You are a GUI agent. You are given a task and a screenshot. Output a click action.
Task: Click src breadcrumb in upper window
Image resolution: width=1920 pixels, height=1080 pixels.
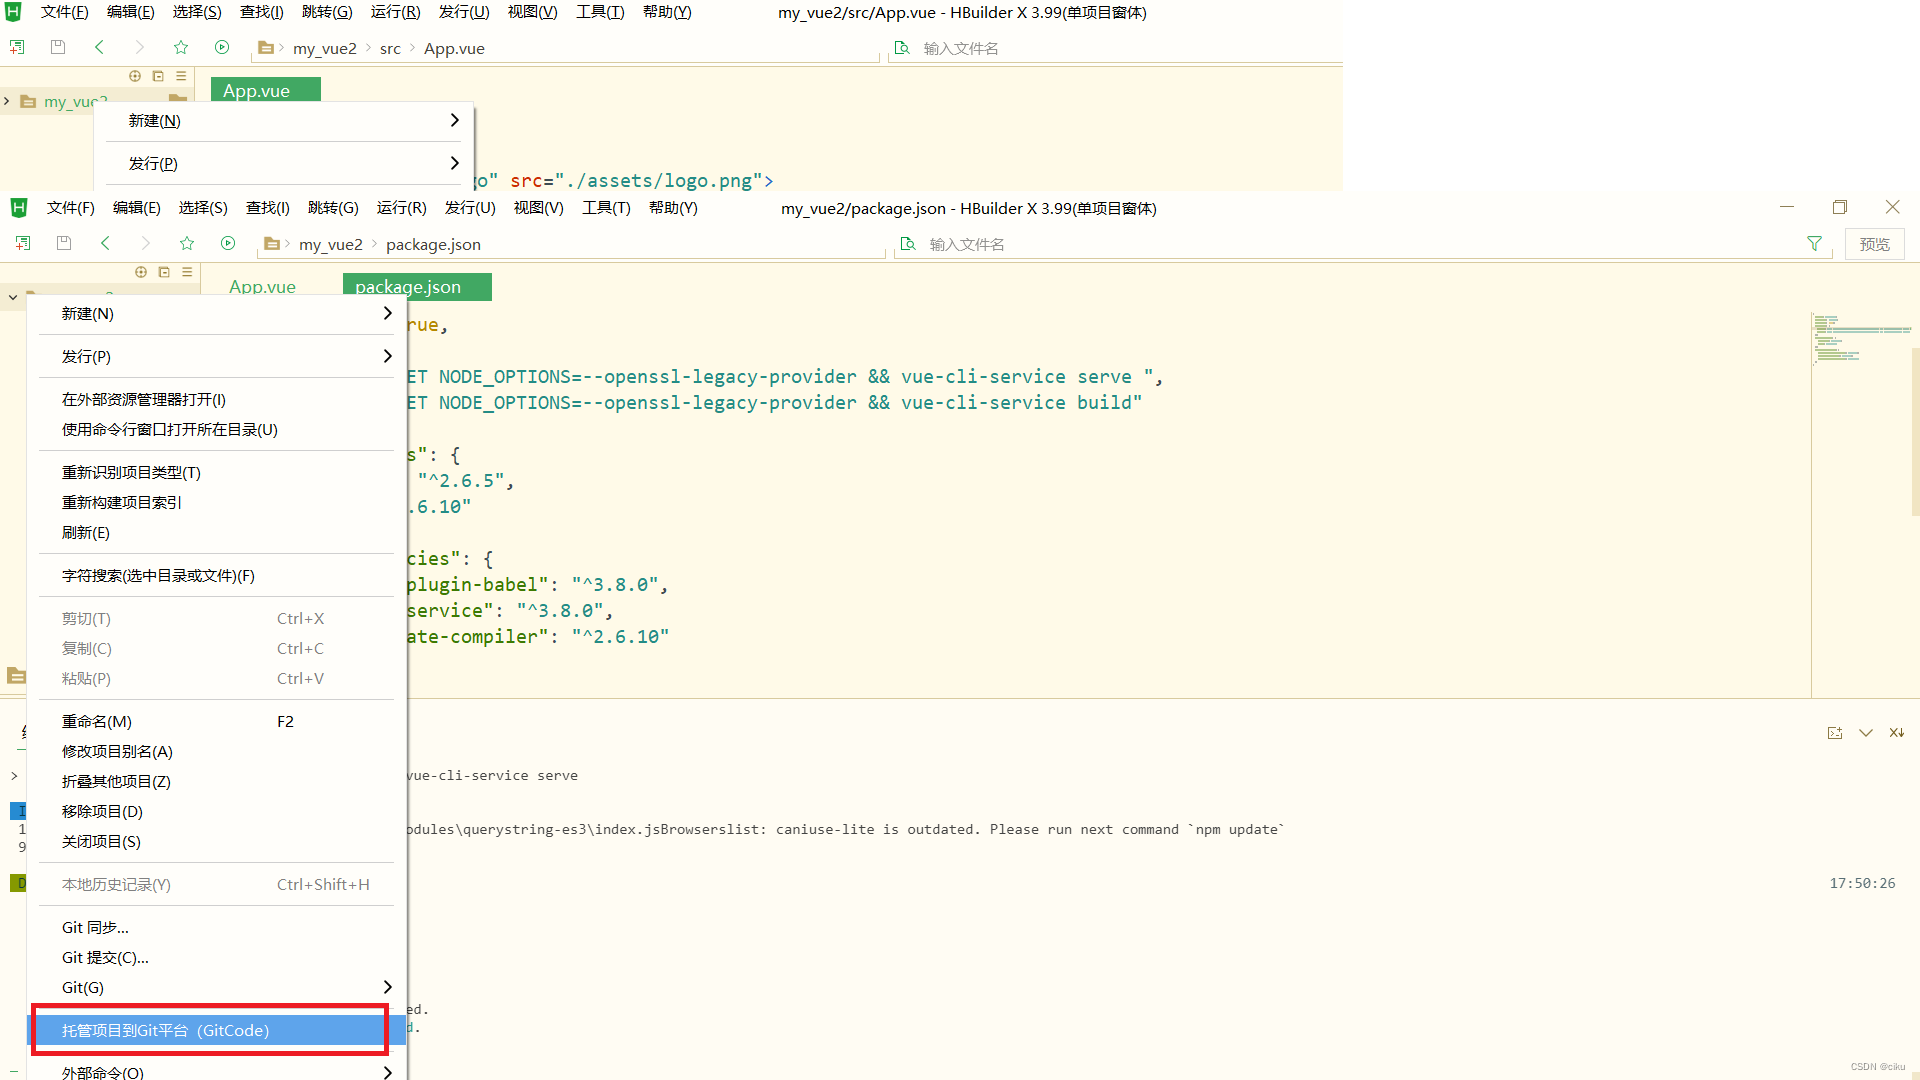coord(390,48)
